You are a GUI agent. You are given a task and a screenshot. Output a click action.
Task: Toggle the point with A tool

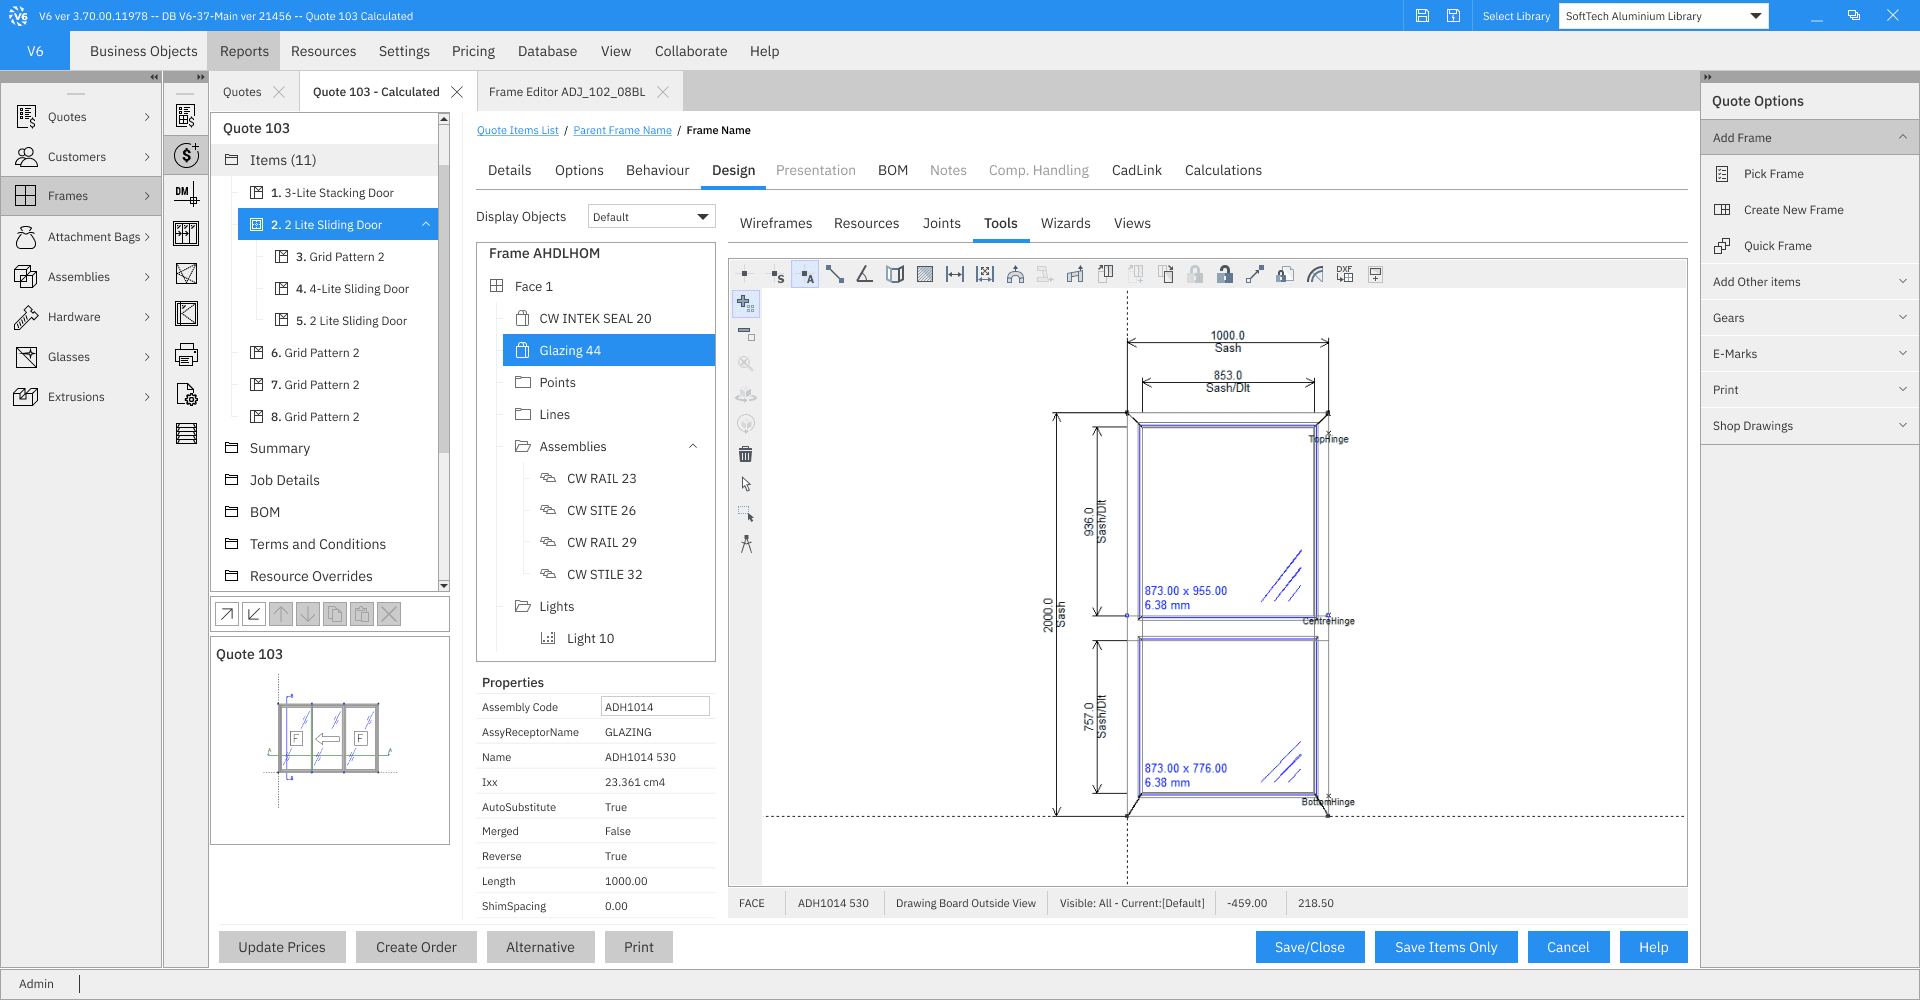click(805, 274)
